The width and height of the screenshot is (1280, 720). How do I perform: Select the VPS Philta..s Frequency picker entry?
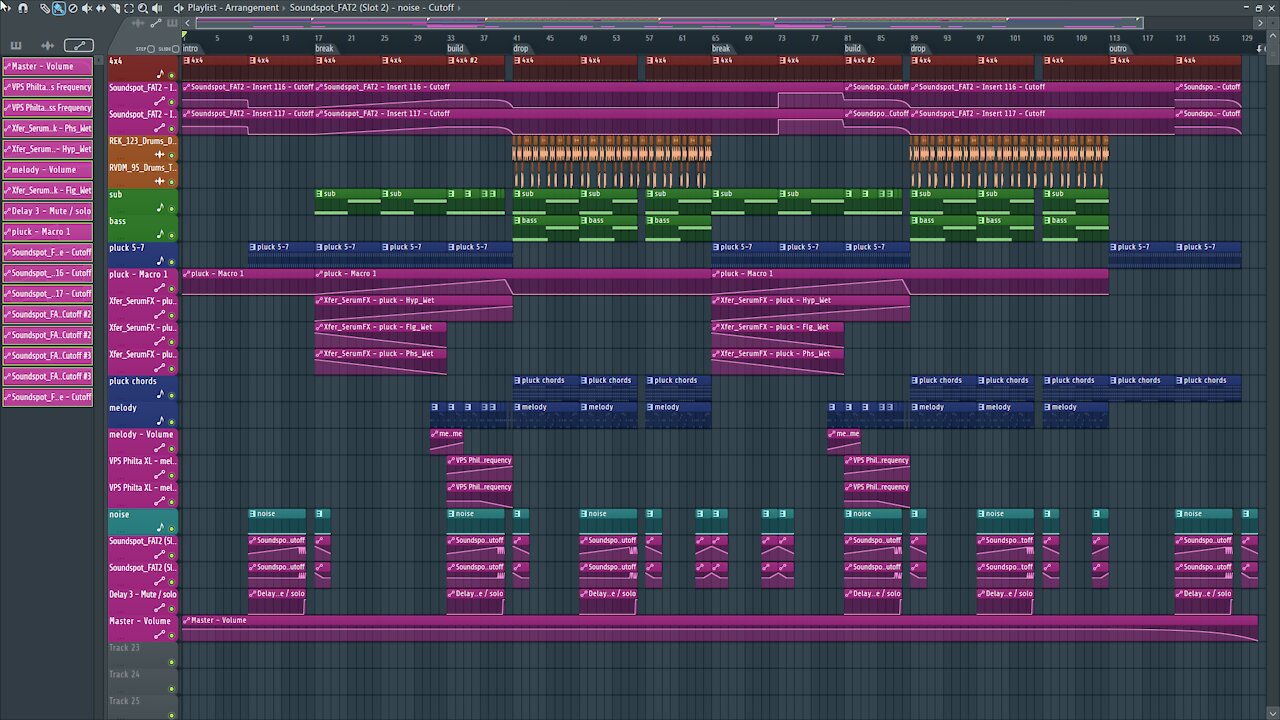pyautogui.click(x=48, y=88)
